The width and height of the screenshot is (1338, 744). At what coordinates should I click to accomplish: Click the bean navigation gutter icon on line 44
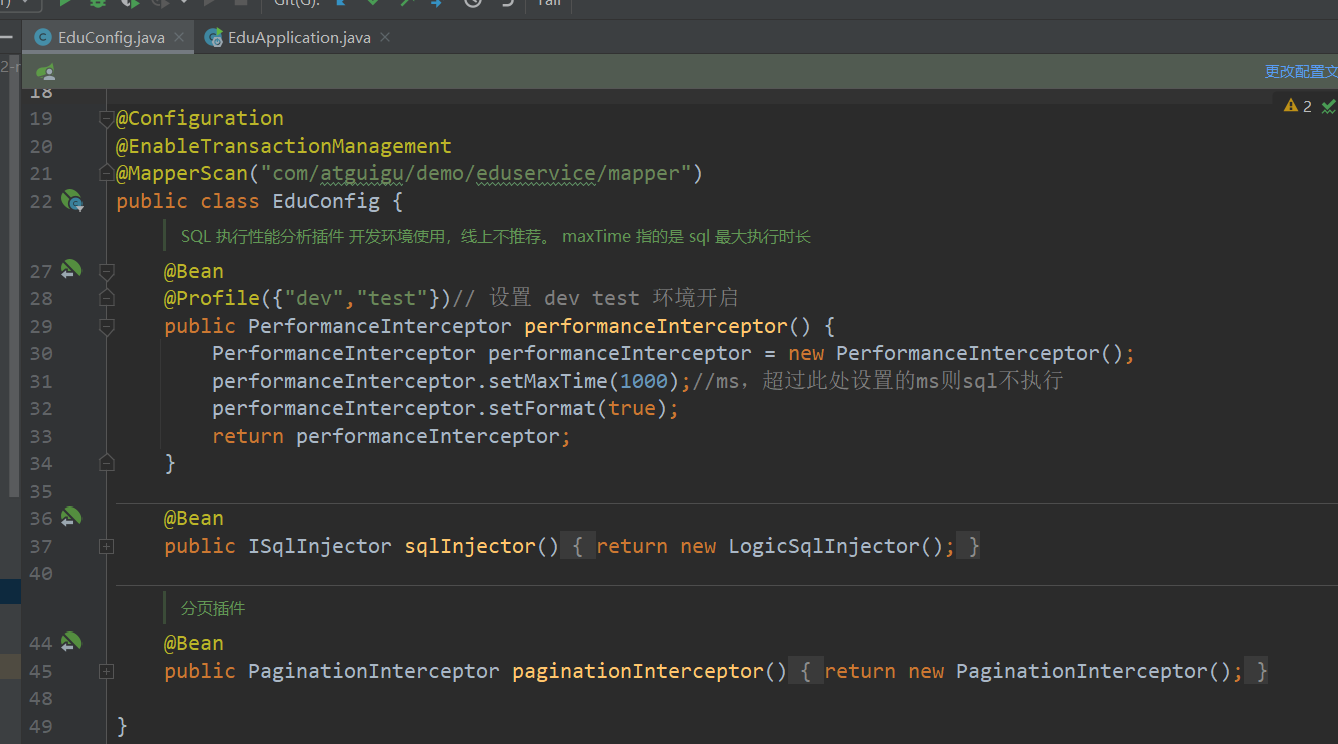[70, 642]
